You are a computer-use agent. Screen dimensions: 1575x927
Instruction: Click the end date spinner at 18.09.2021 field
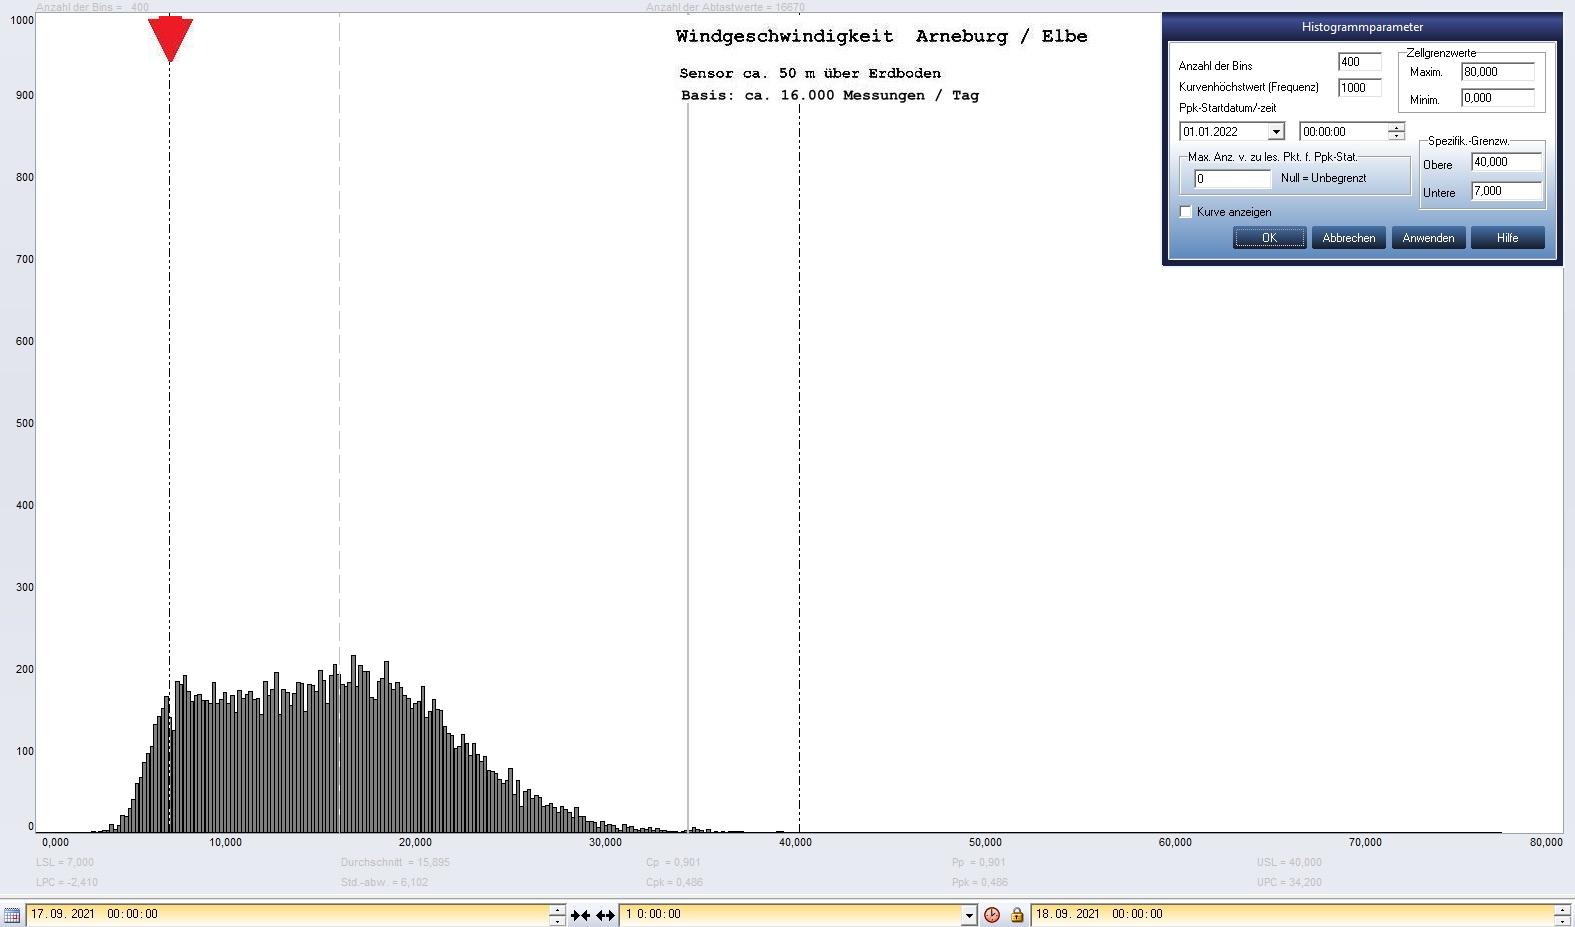[x=1561, y=914]
